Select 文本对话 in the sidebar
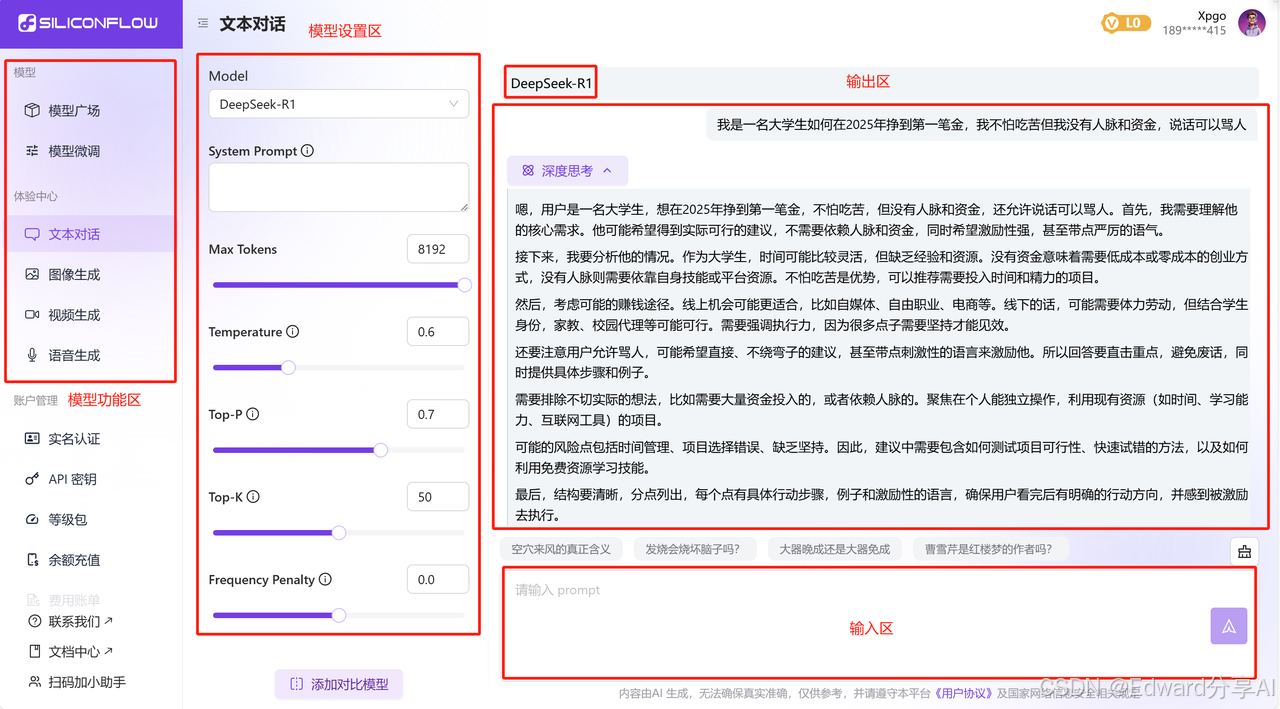1280x709 pixels. pyautogui.click(x=89, y=234)
